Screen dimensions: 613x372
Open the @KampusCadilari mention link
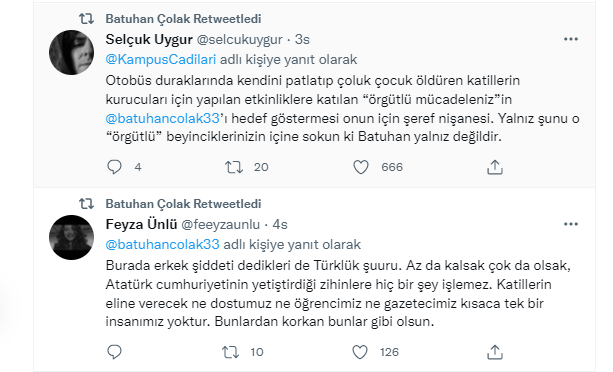161,59
